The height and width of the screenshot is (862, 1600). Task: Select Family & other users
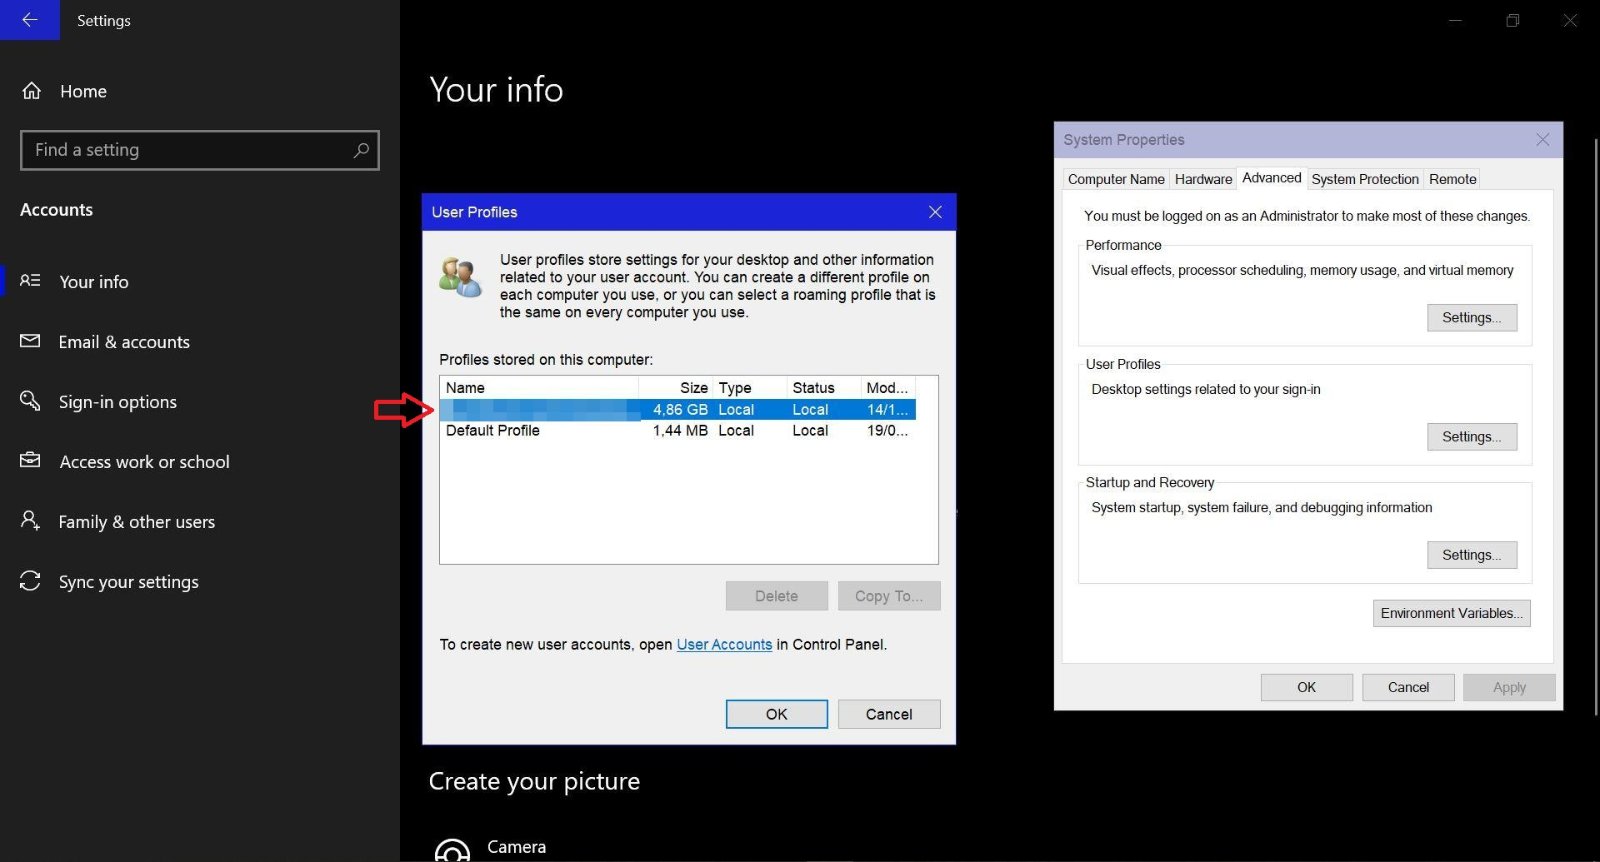coord(136,522)
